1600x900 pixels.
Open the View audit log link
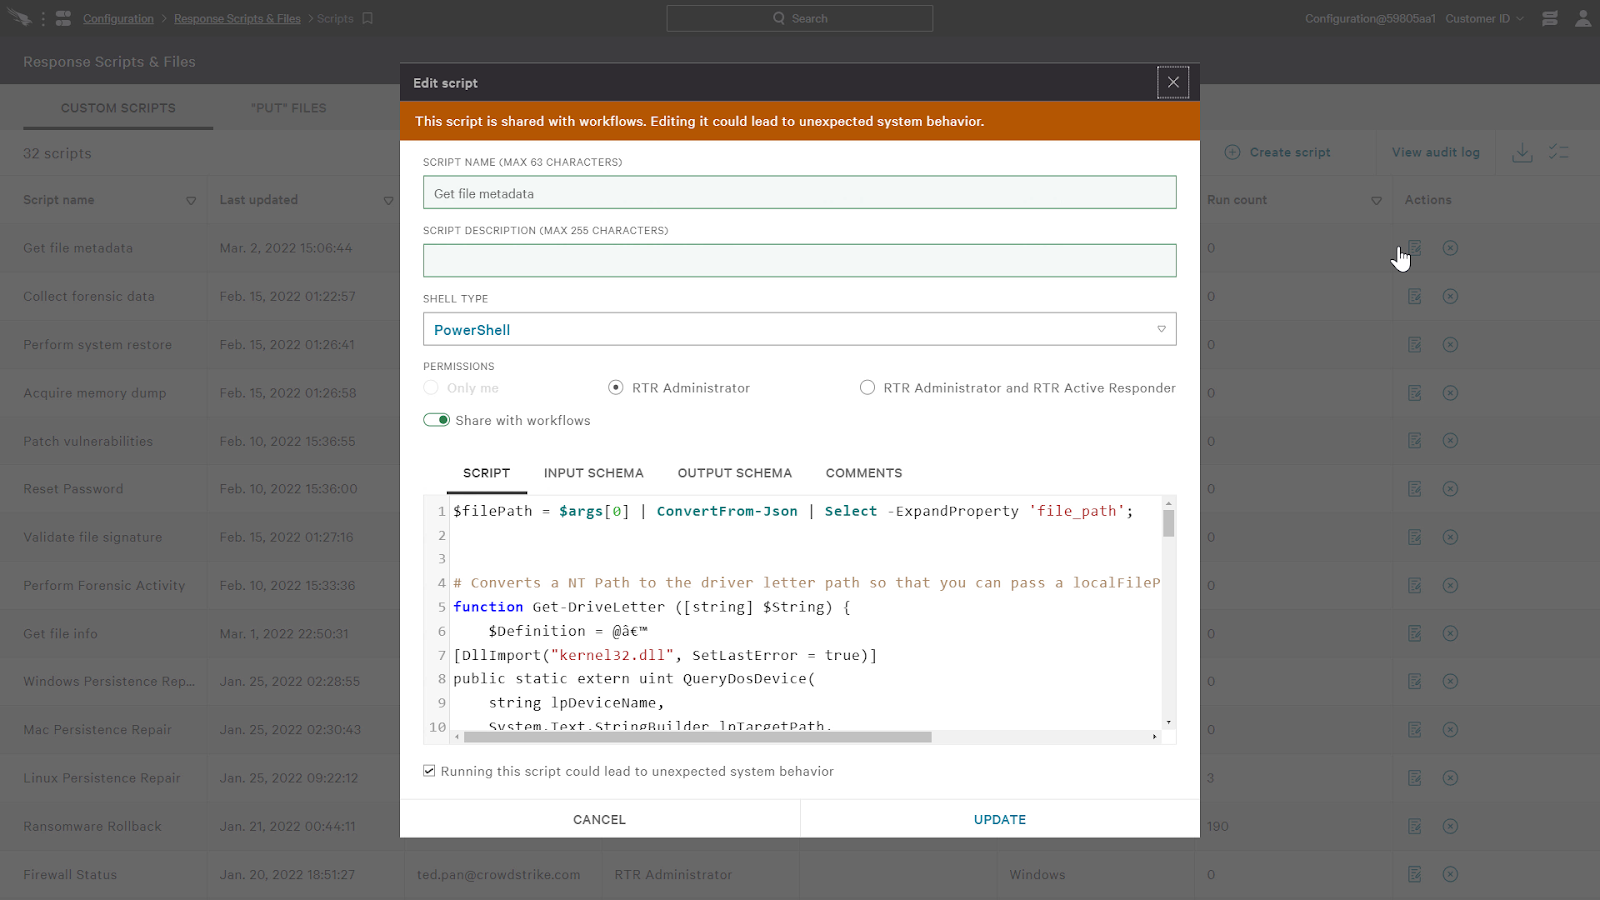1435,152
